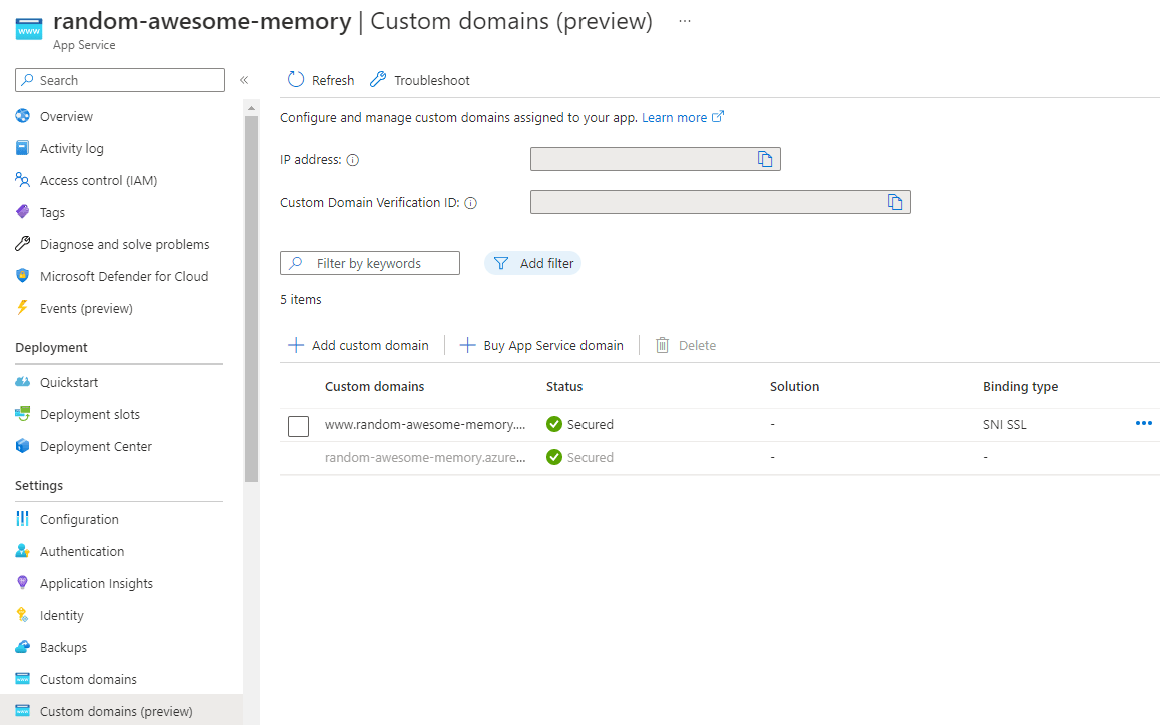Image resolution: width=1160 pixels, height=725 pixels.
Task: Click the Binding type column header
Action: [1020, 386]
